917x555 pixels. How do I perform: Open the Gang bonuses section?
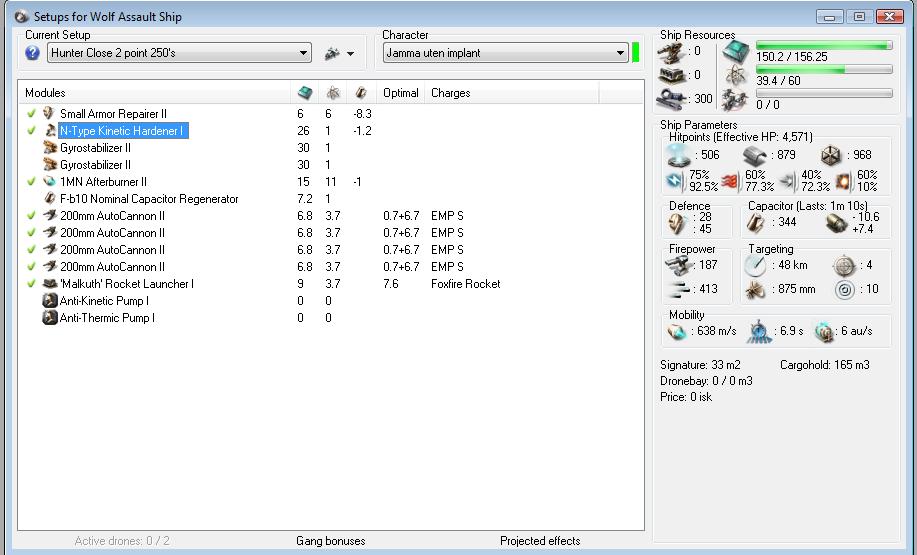pyautogui.click(x=330, y=541)
